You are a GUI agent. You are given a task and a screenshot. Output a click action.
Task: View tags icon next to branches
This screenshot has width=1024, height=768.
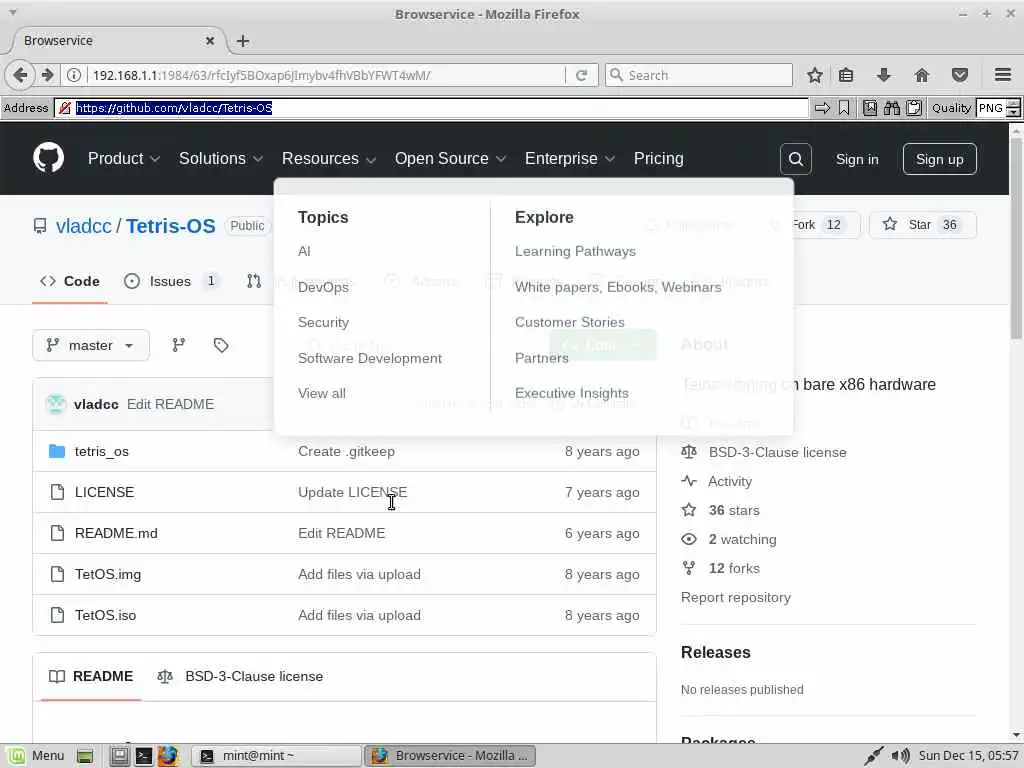coord(221,345)
